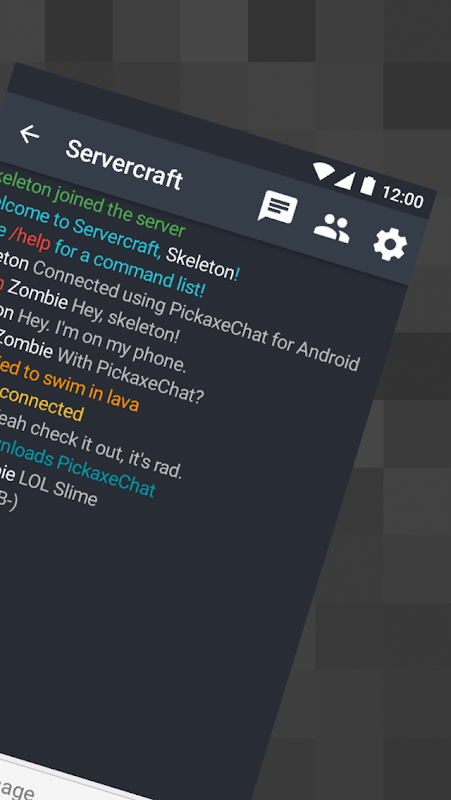
Task: Select the orange 'swim in lava' message
Action: coord(69,382)
